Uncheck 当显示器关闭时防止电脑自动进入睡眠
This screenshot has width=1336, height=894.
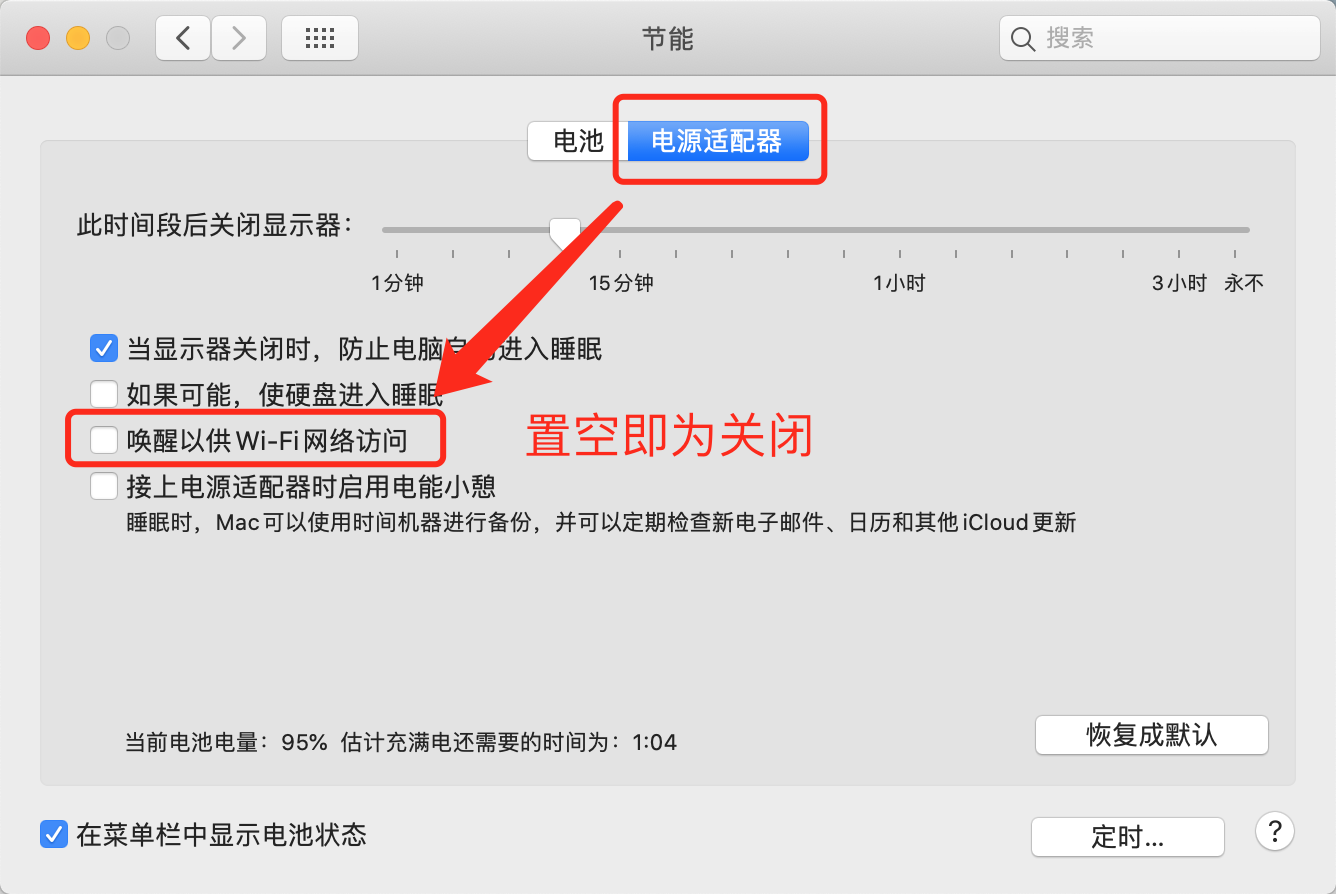(x=104, y=348)
